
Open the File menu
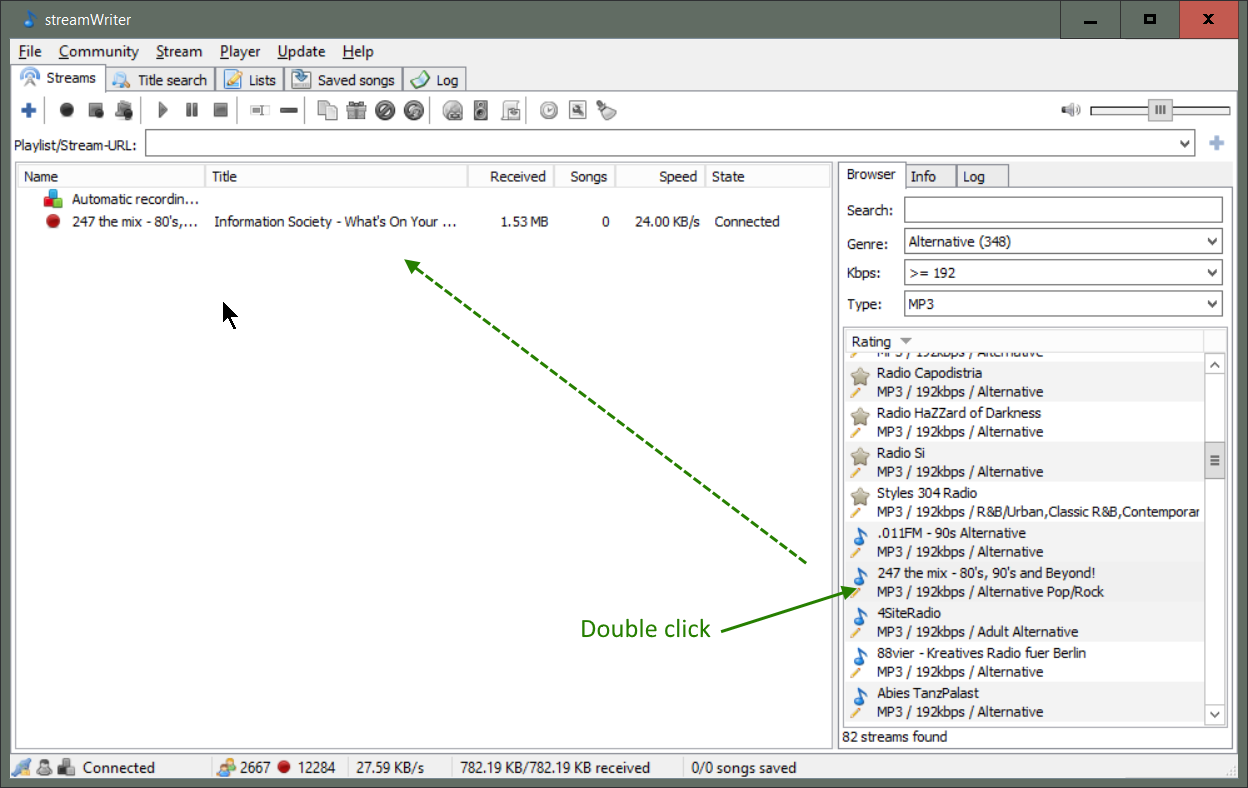pos(30,51)
